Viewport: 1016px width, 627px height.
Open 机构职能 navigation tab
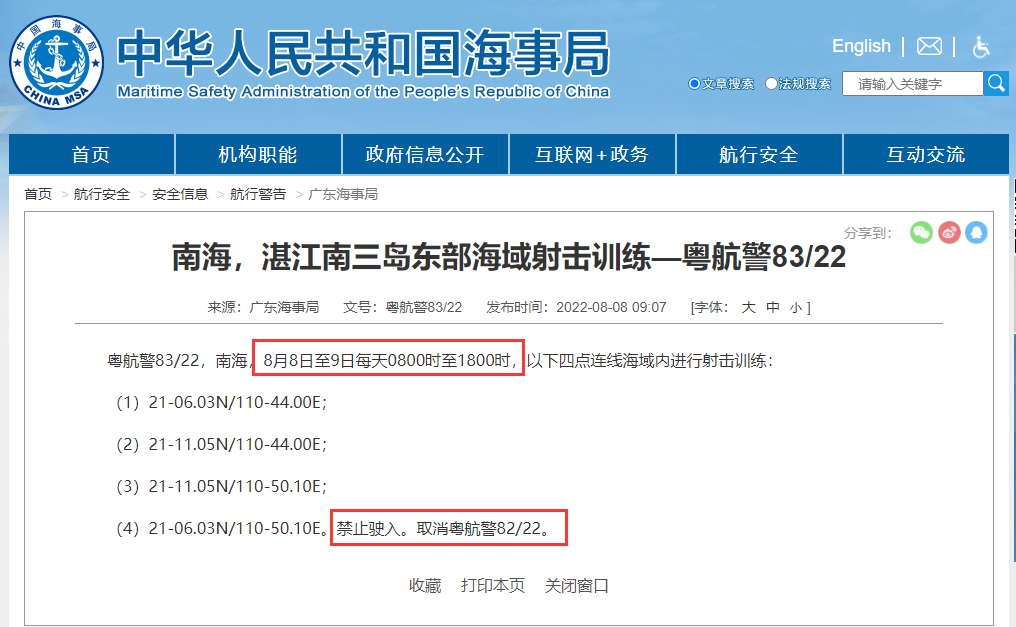pos(258,154)
